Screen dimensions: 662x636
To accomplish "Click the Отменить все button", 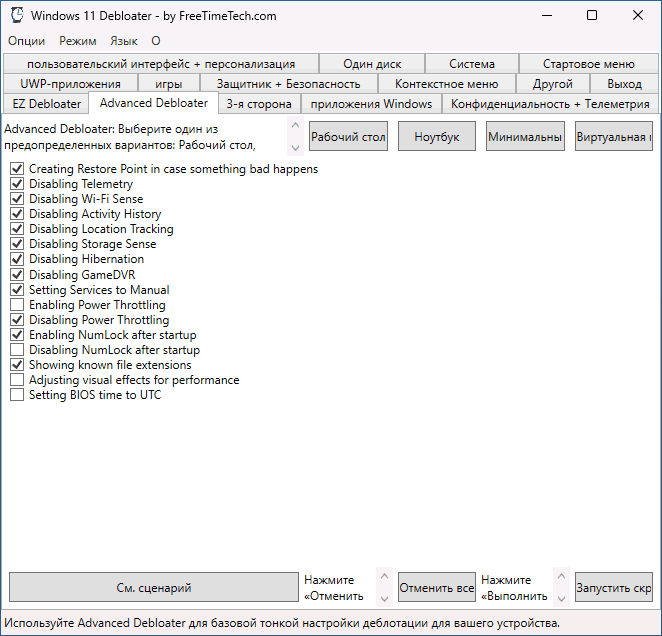I will [437, 587].
